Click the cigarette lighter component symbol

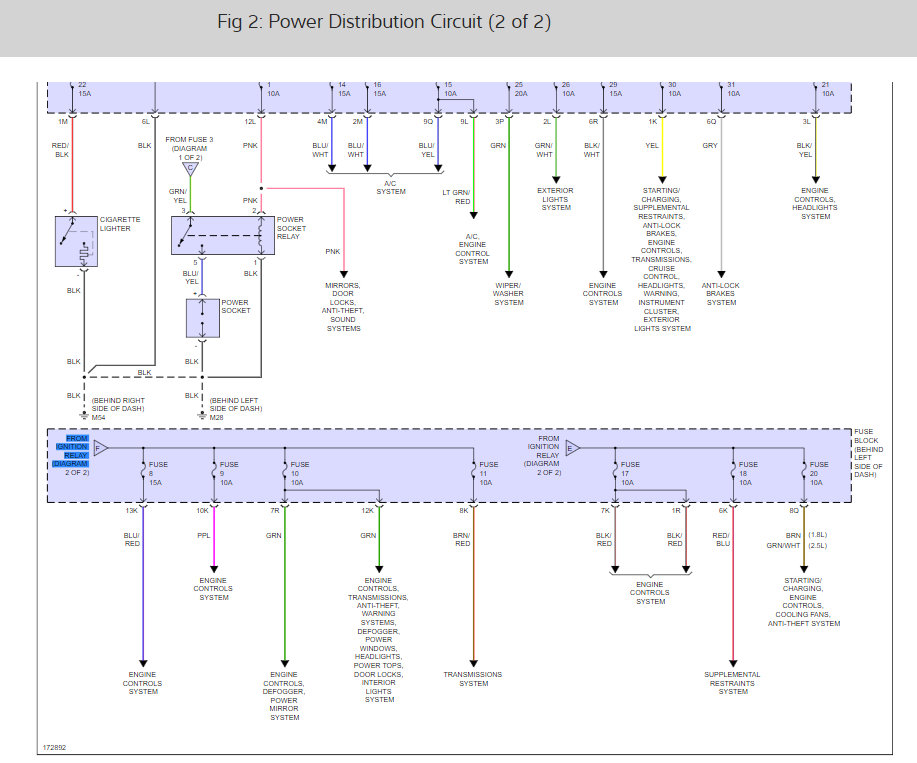[78, 240]
